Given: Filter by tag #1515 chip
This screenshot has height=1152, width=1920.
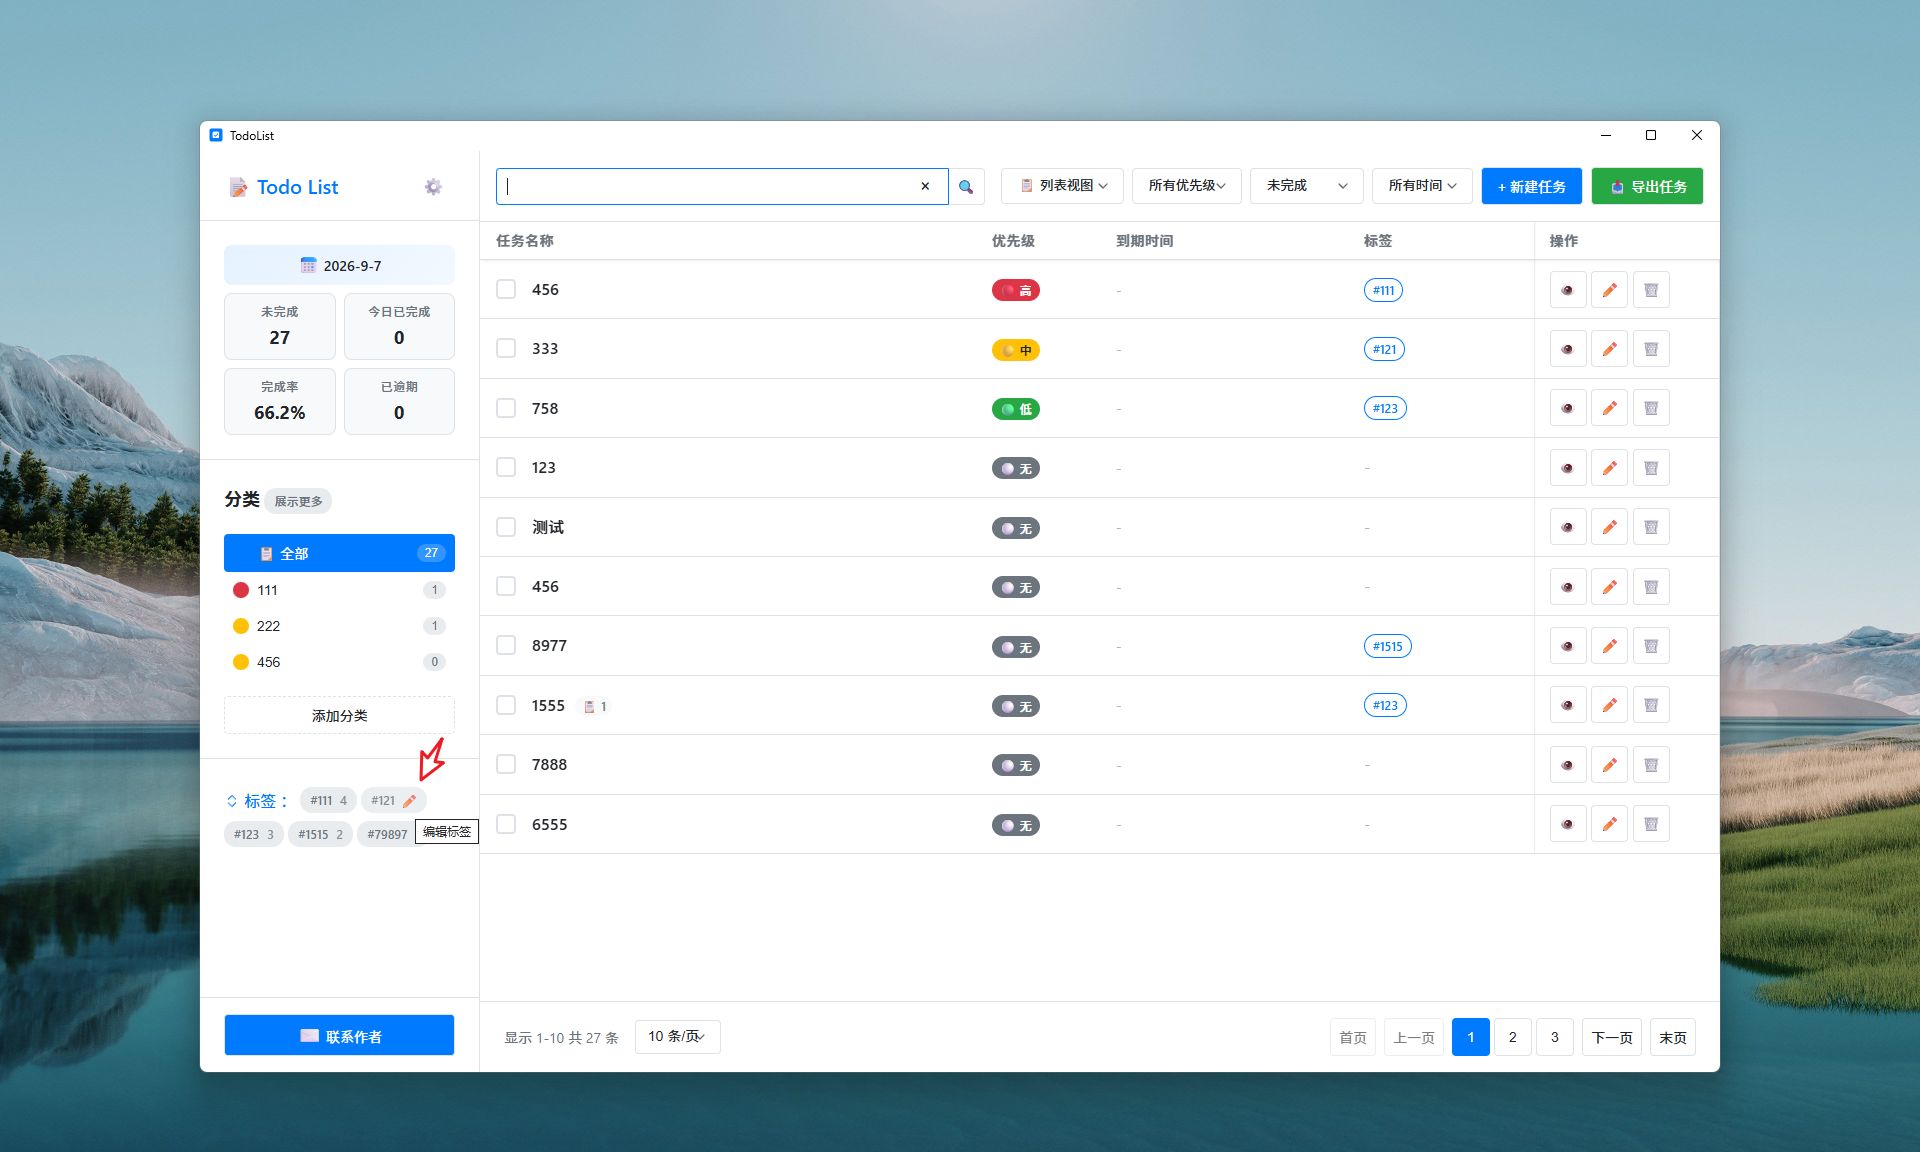Looking at the screenshot, I should (320, 834).
